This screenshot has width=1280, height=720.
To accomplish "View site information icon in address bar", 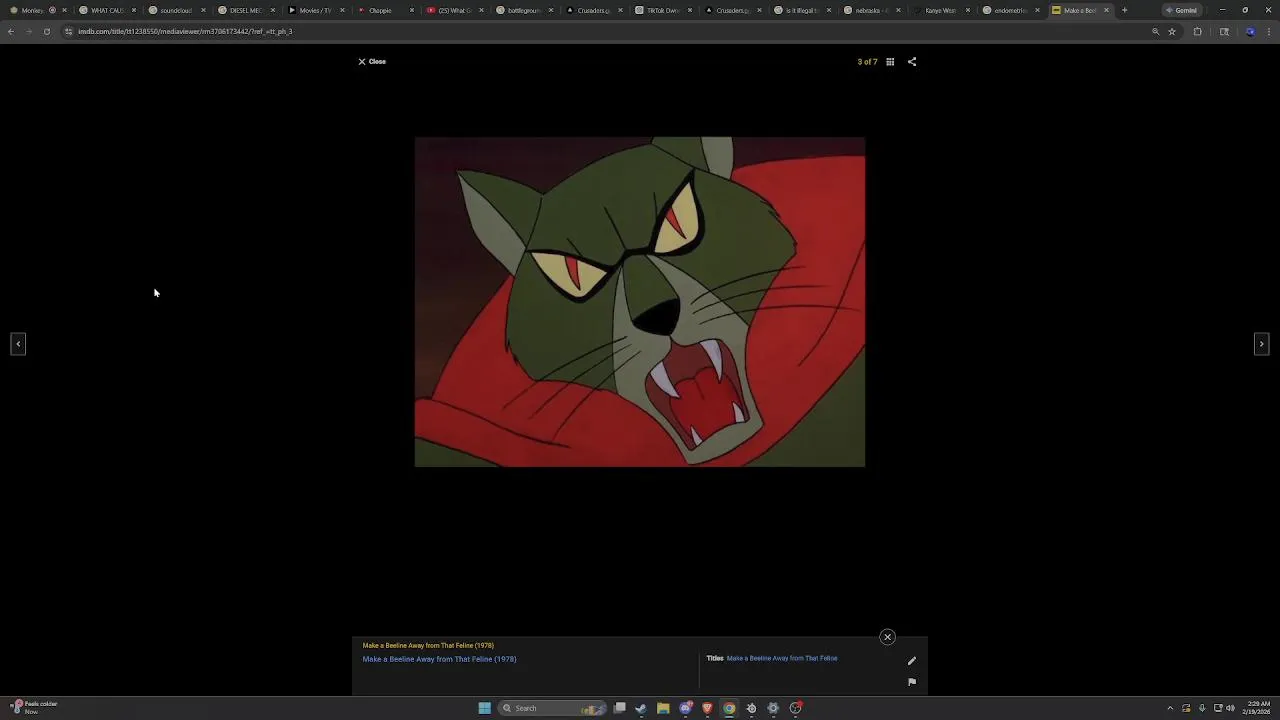I will (68, 31).
